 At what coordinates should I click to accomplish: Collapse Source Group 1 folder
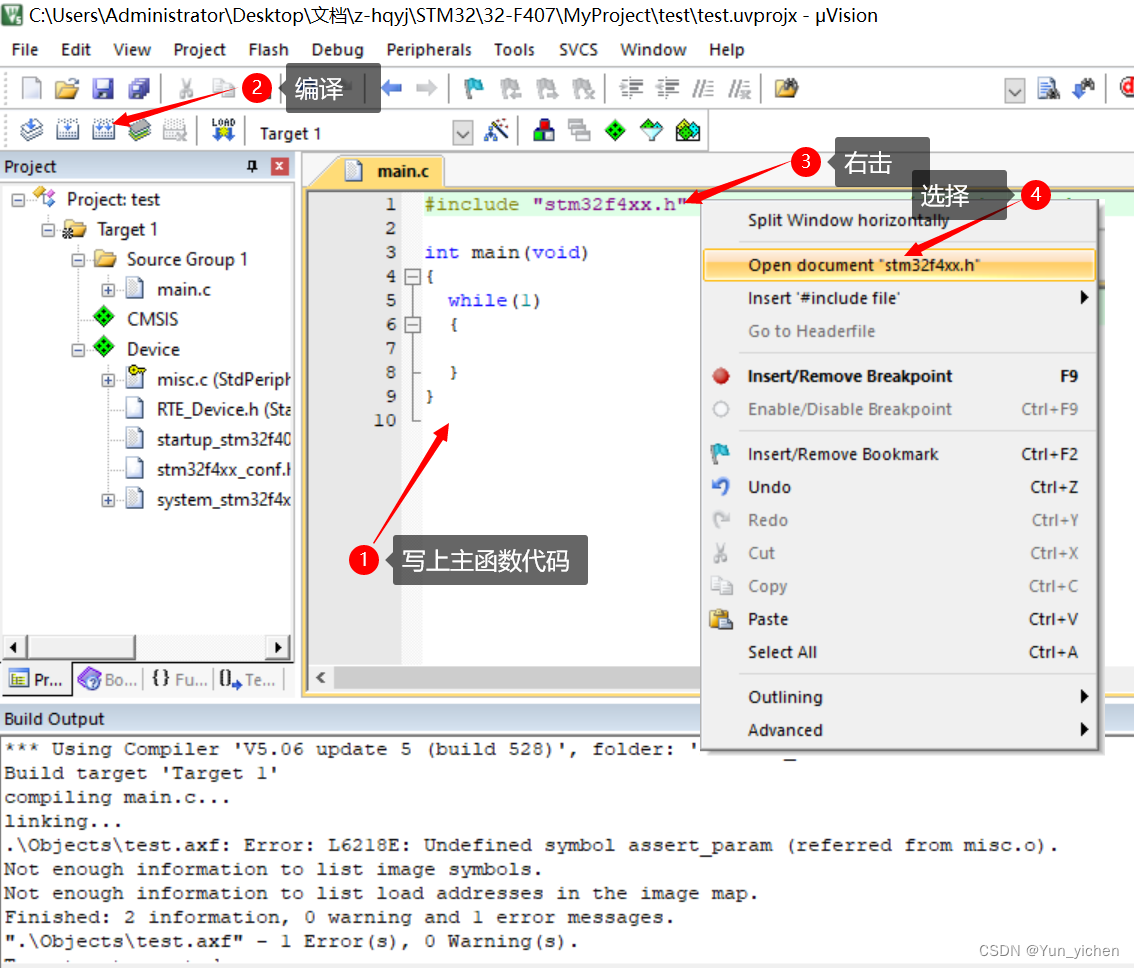coord(78,260)
